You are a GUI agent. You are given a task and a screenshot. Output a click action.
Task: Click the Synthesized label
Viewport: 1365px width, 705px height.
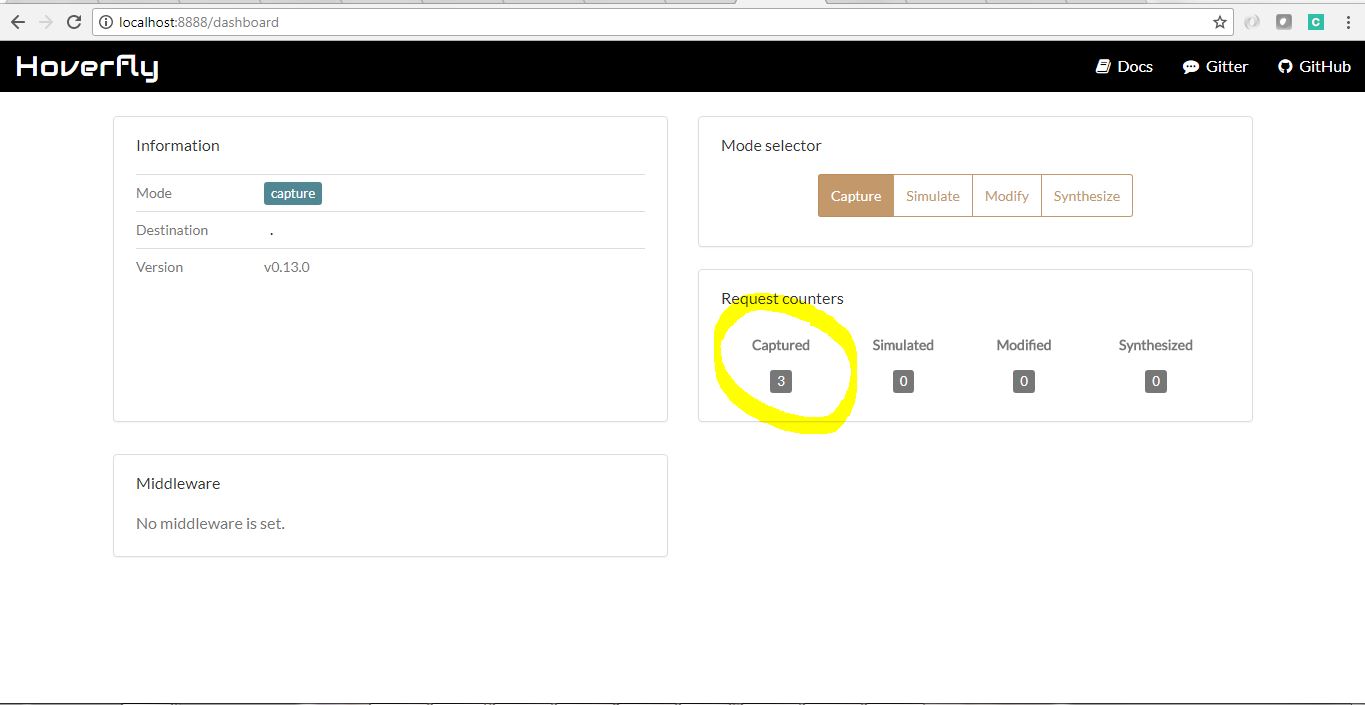[1156, 345]
